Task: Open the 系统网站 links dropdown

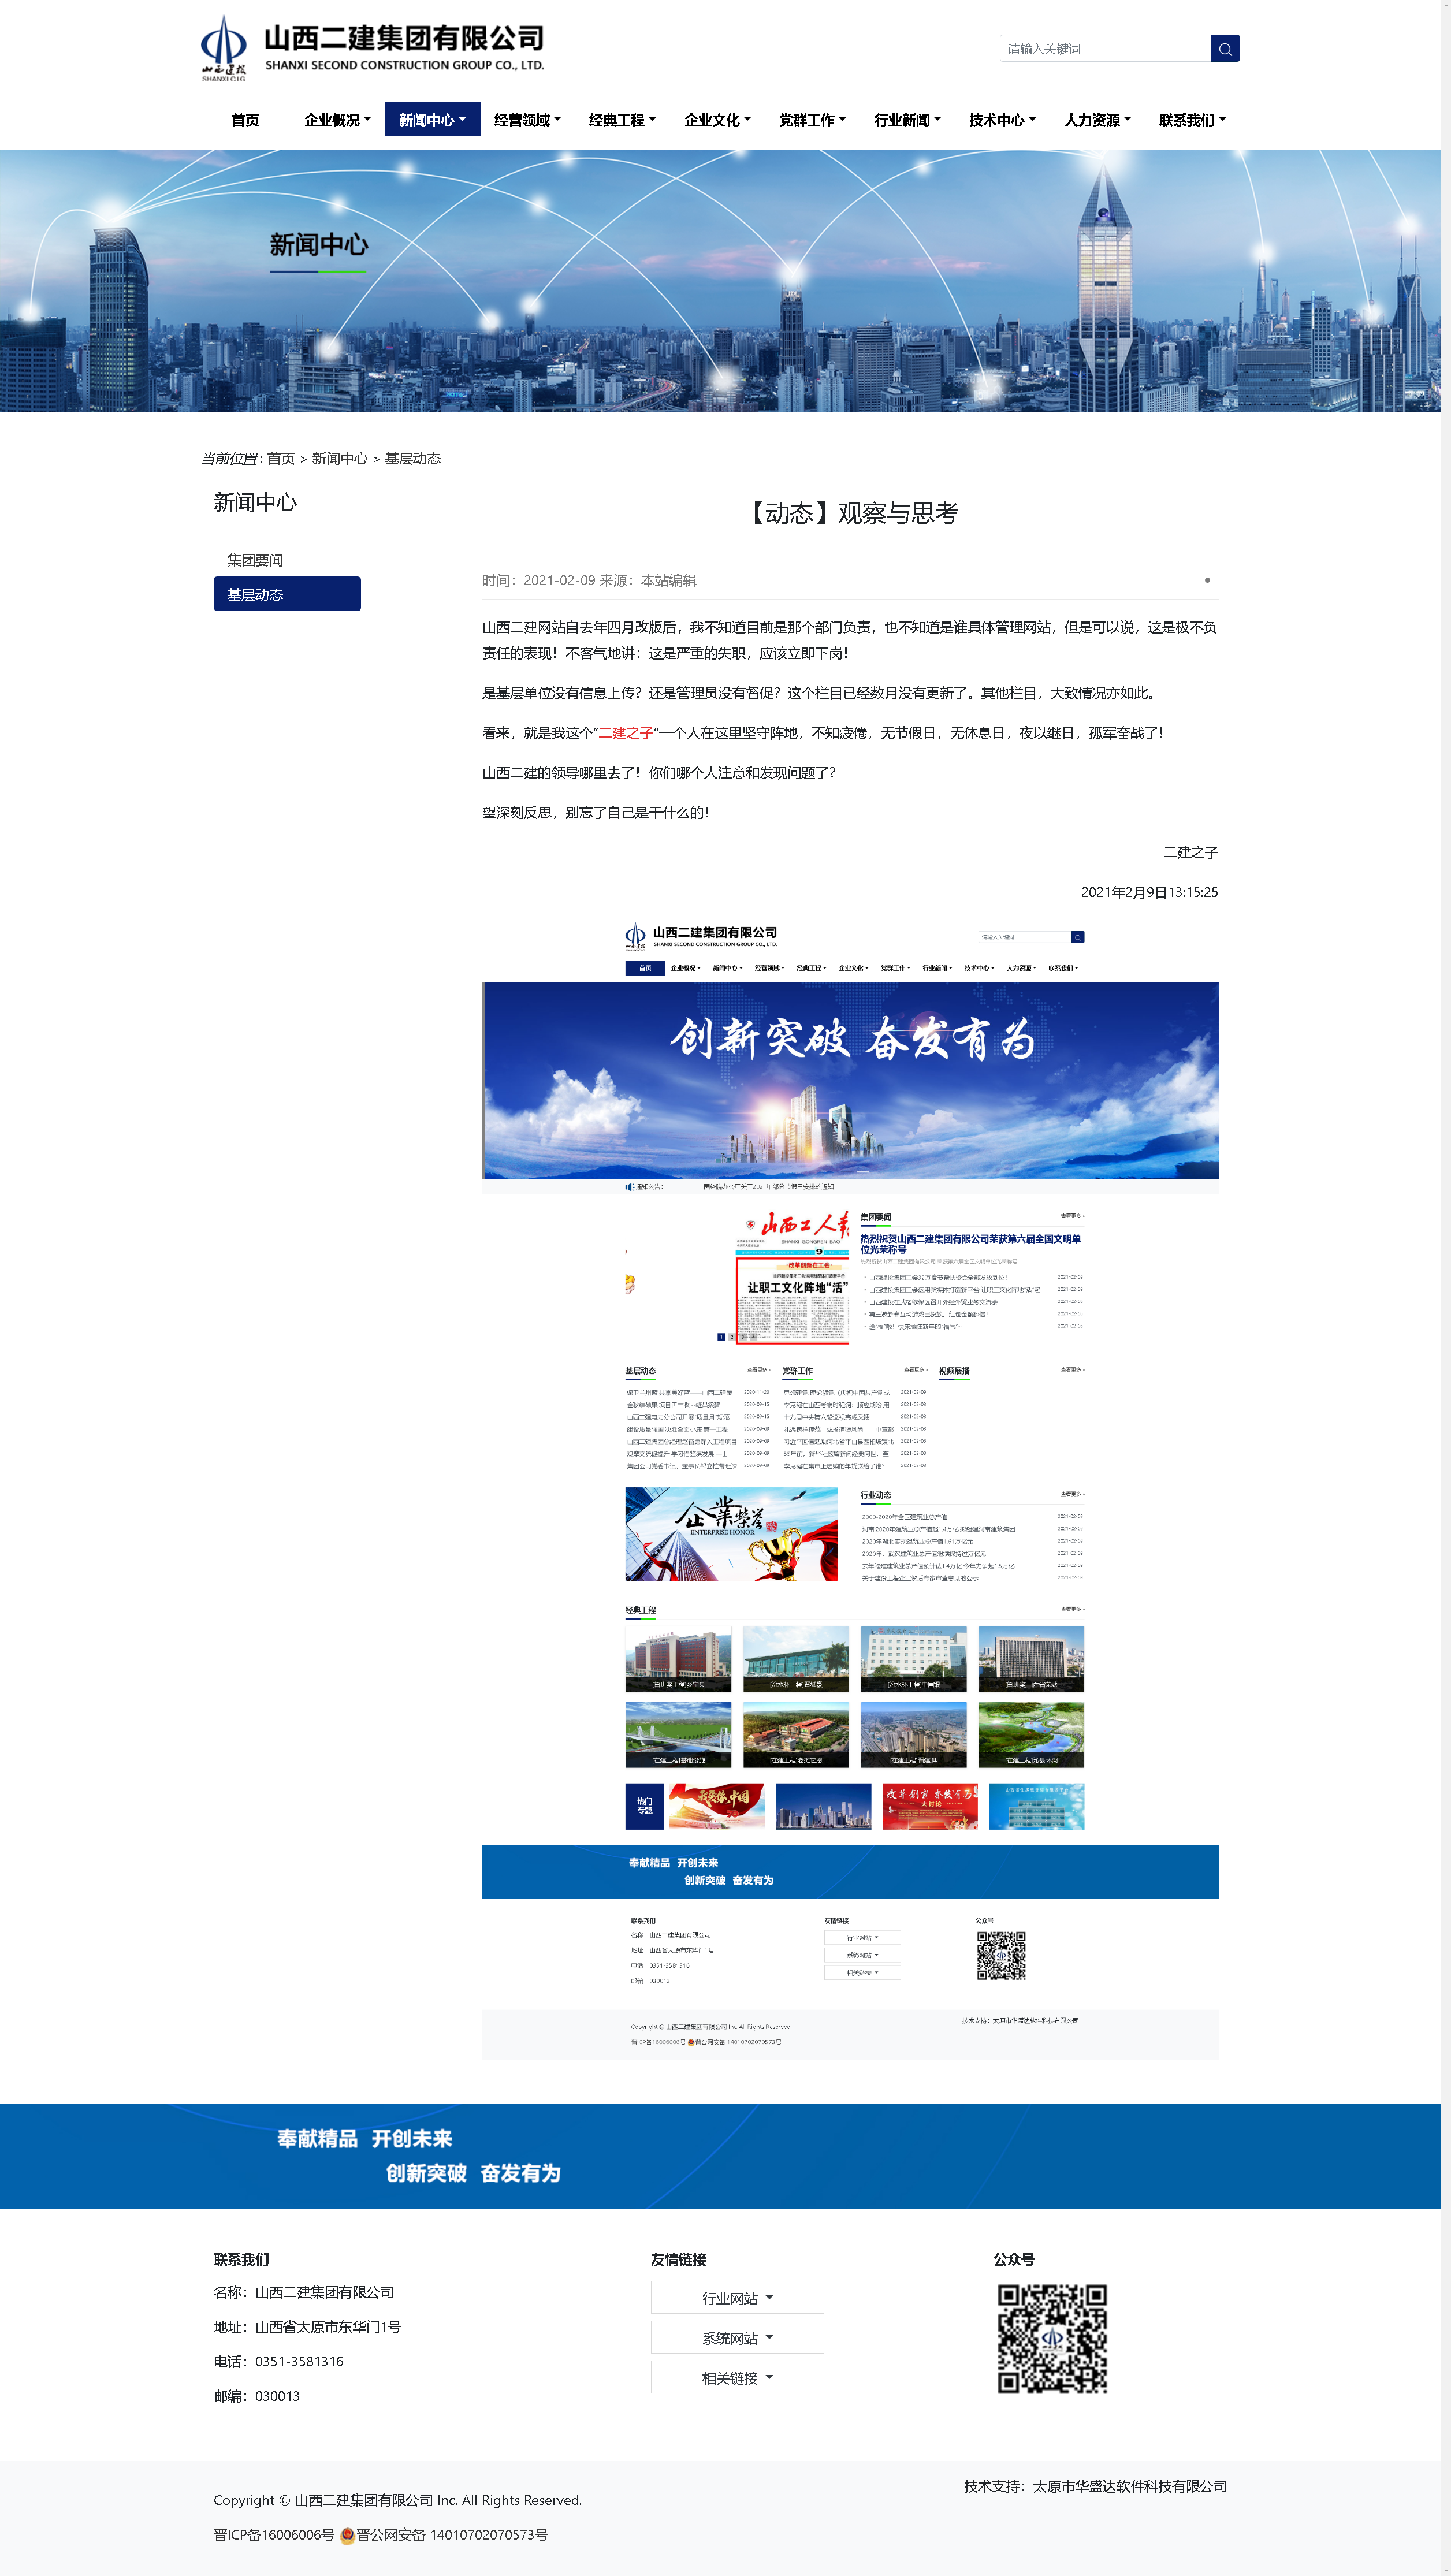Action: coord(737,2338)
